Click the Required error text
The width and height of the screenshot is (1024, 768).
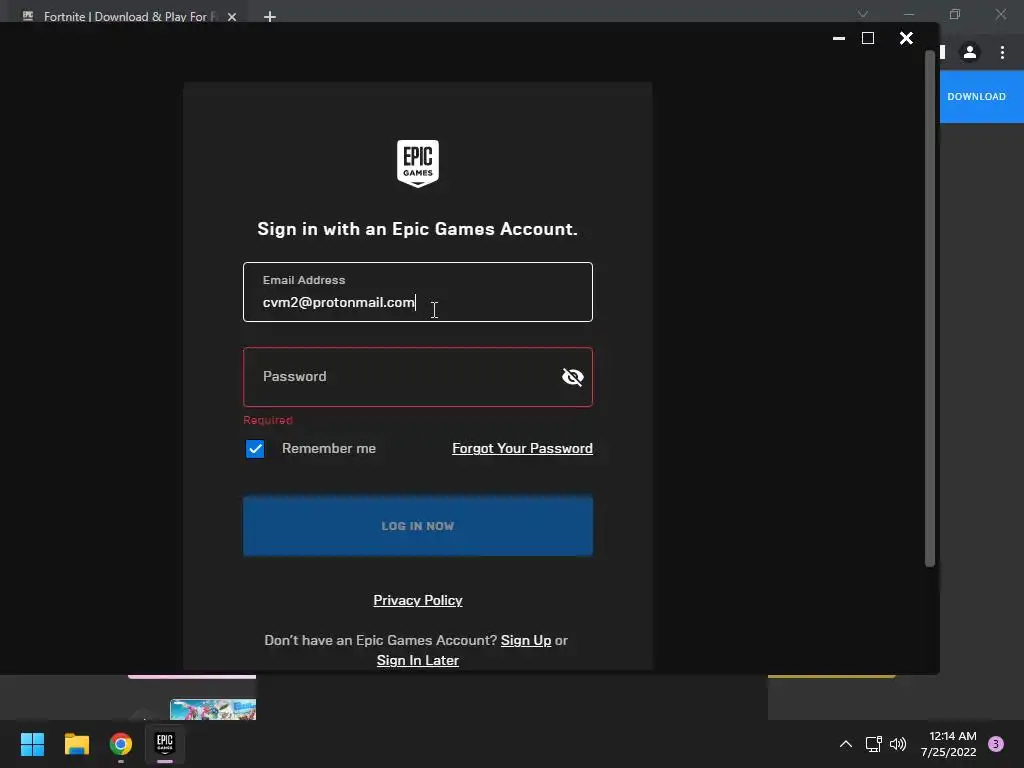click(x=268, y=420)
